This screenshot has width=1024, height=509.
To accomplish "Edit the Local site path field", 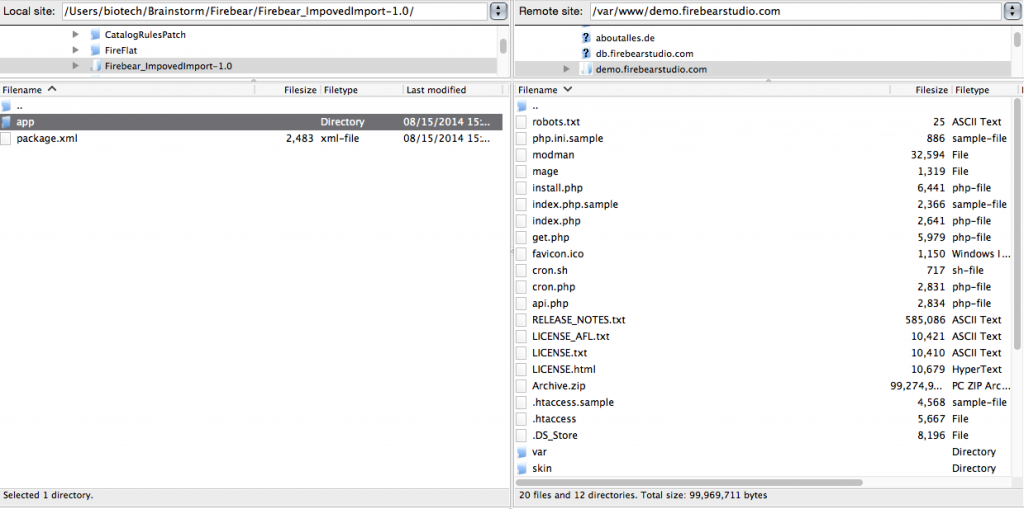I will 275,11.
